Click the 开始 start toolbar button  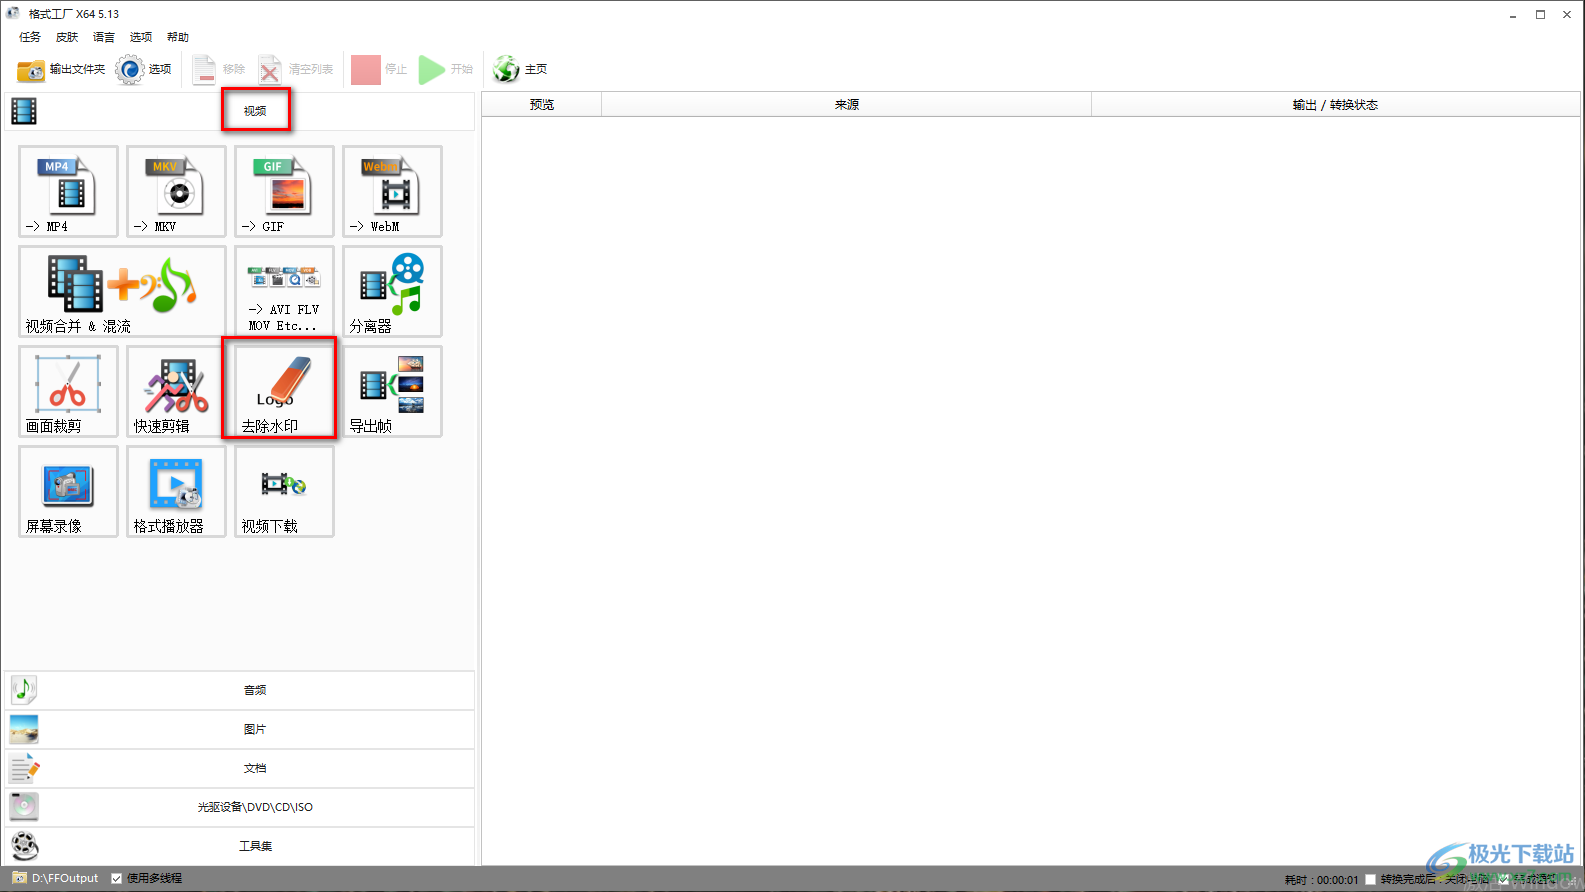click(446, 69)
